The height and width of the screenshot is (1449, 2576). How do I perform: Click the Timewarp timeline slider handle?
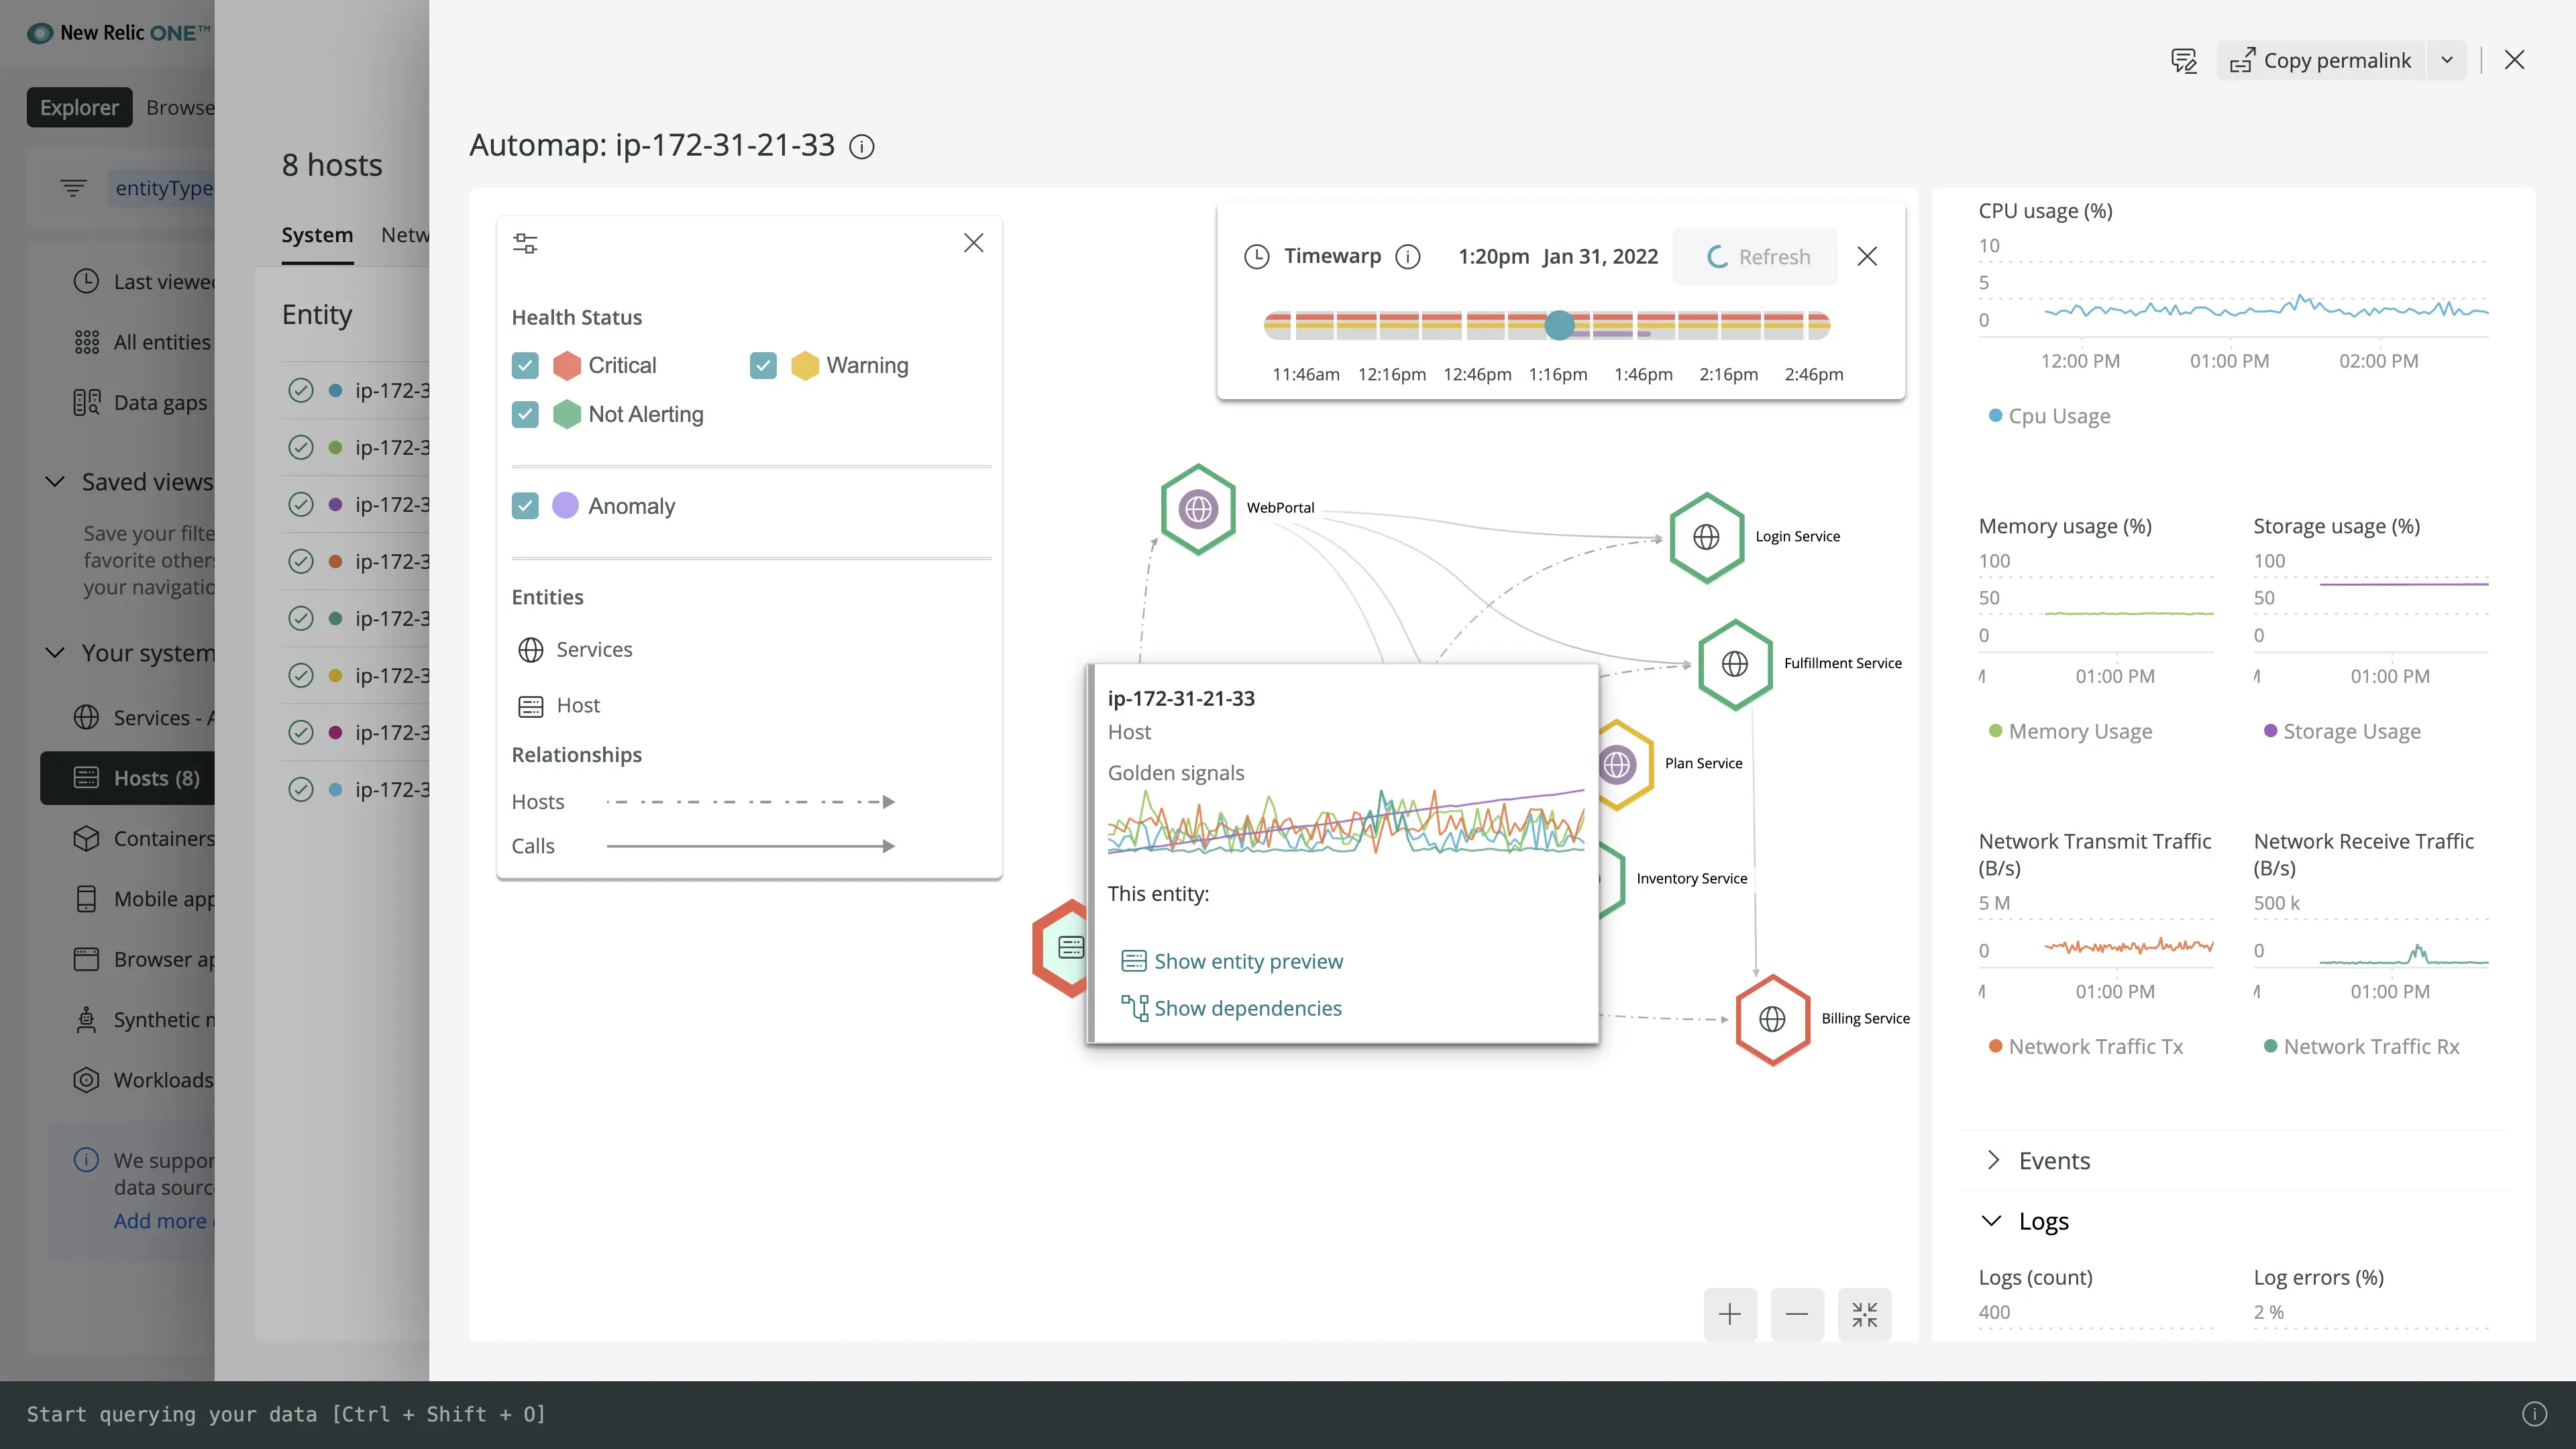(x=1559, y=325)
